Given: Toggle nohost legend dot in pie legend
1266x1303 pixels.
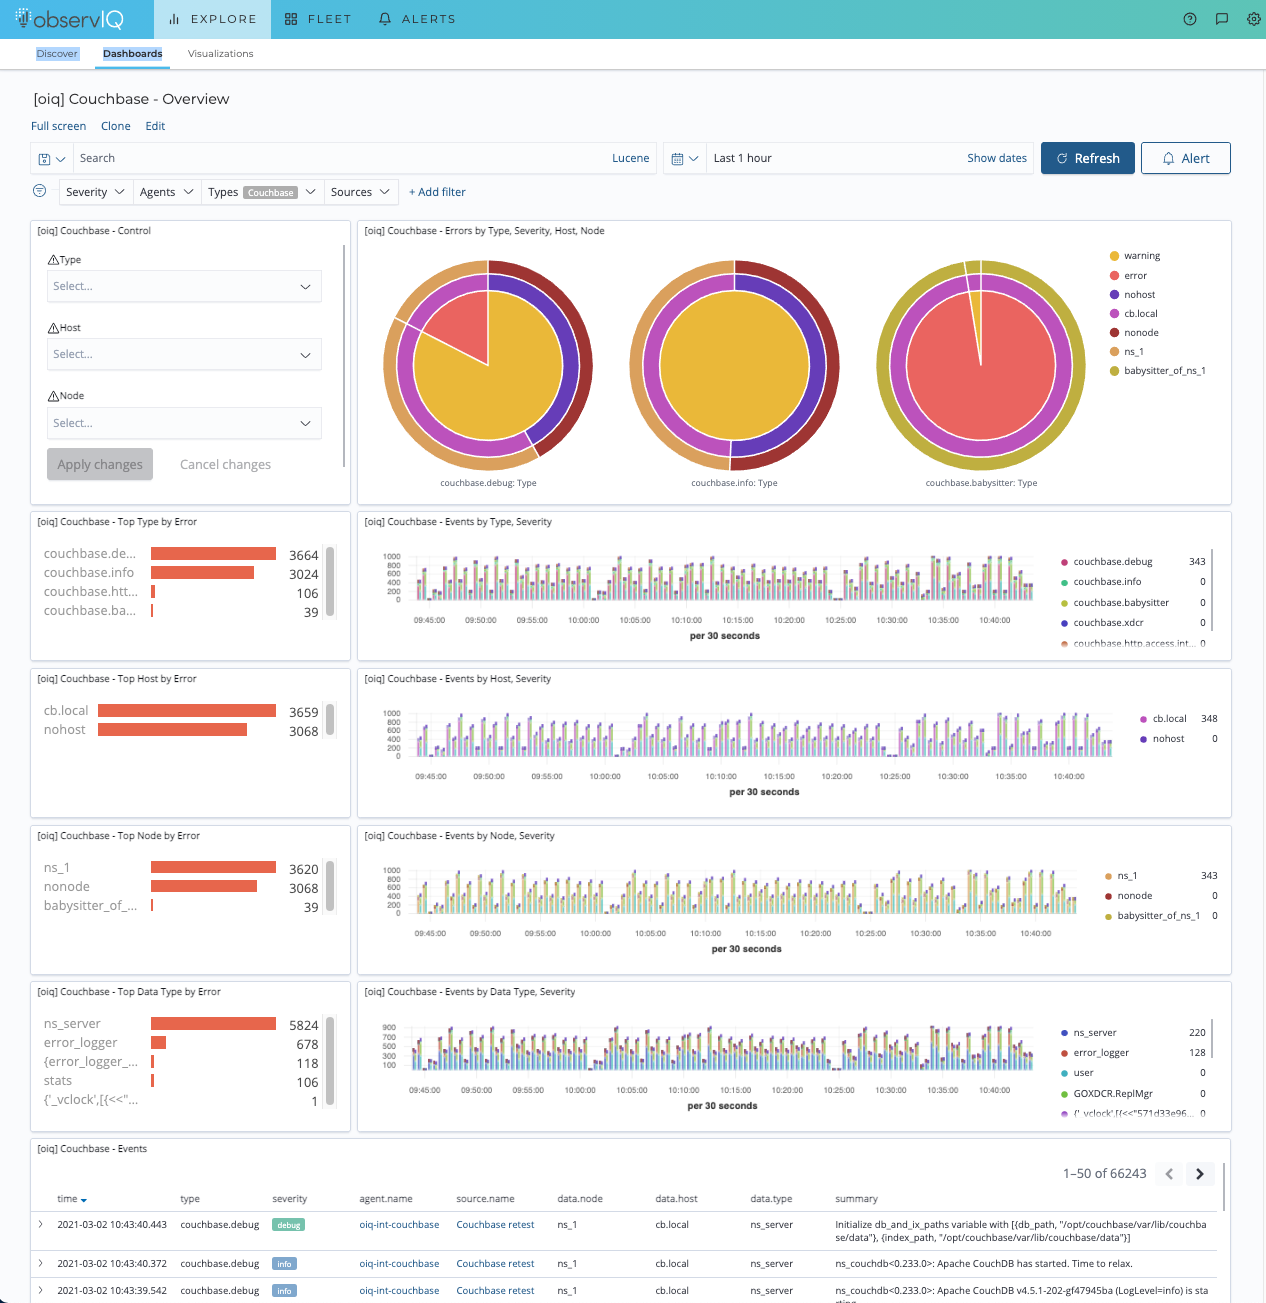Looking at the screenshot, I should pyautogui.click(x=1114, y=295).
